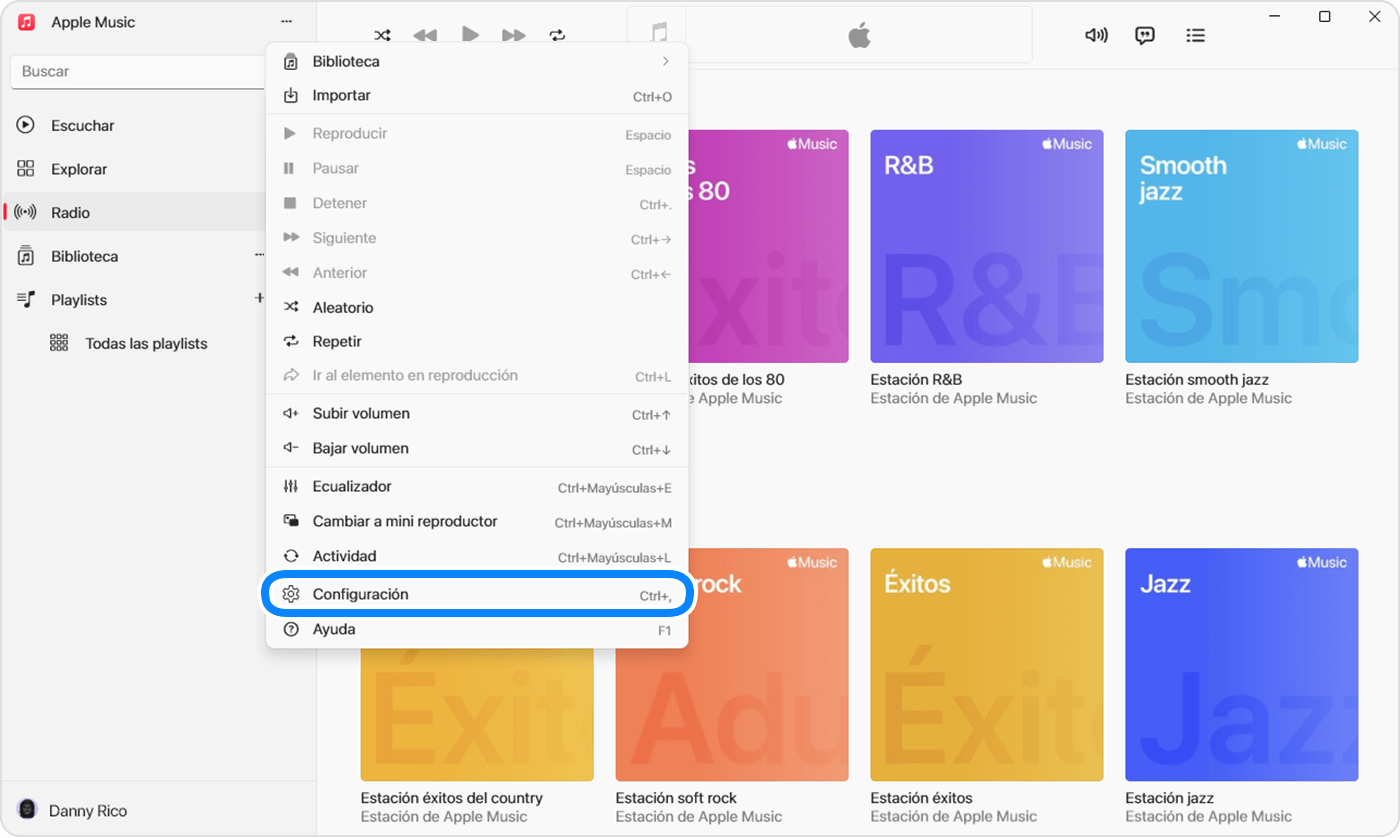This screenshot has height=838, width=1400.
Task: Click the Estación jazz title
Action: point(1169,798)
